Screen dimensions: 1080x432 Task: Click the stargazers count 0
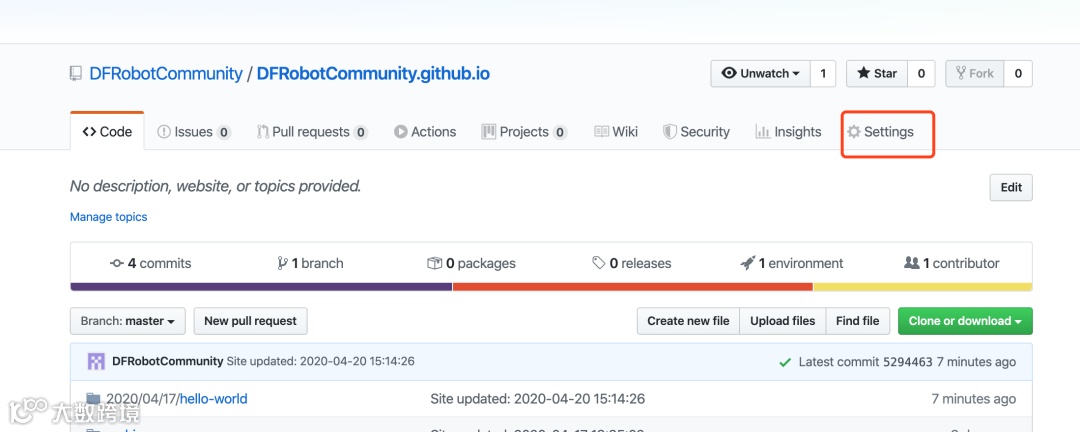(921, 74)
